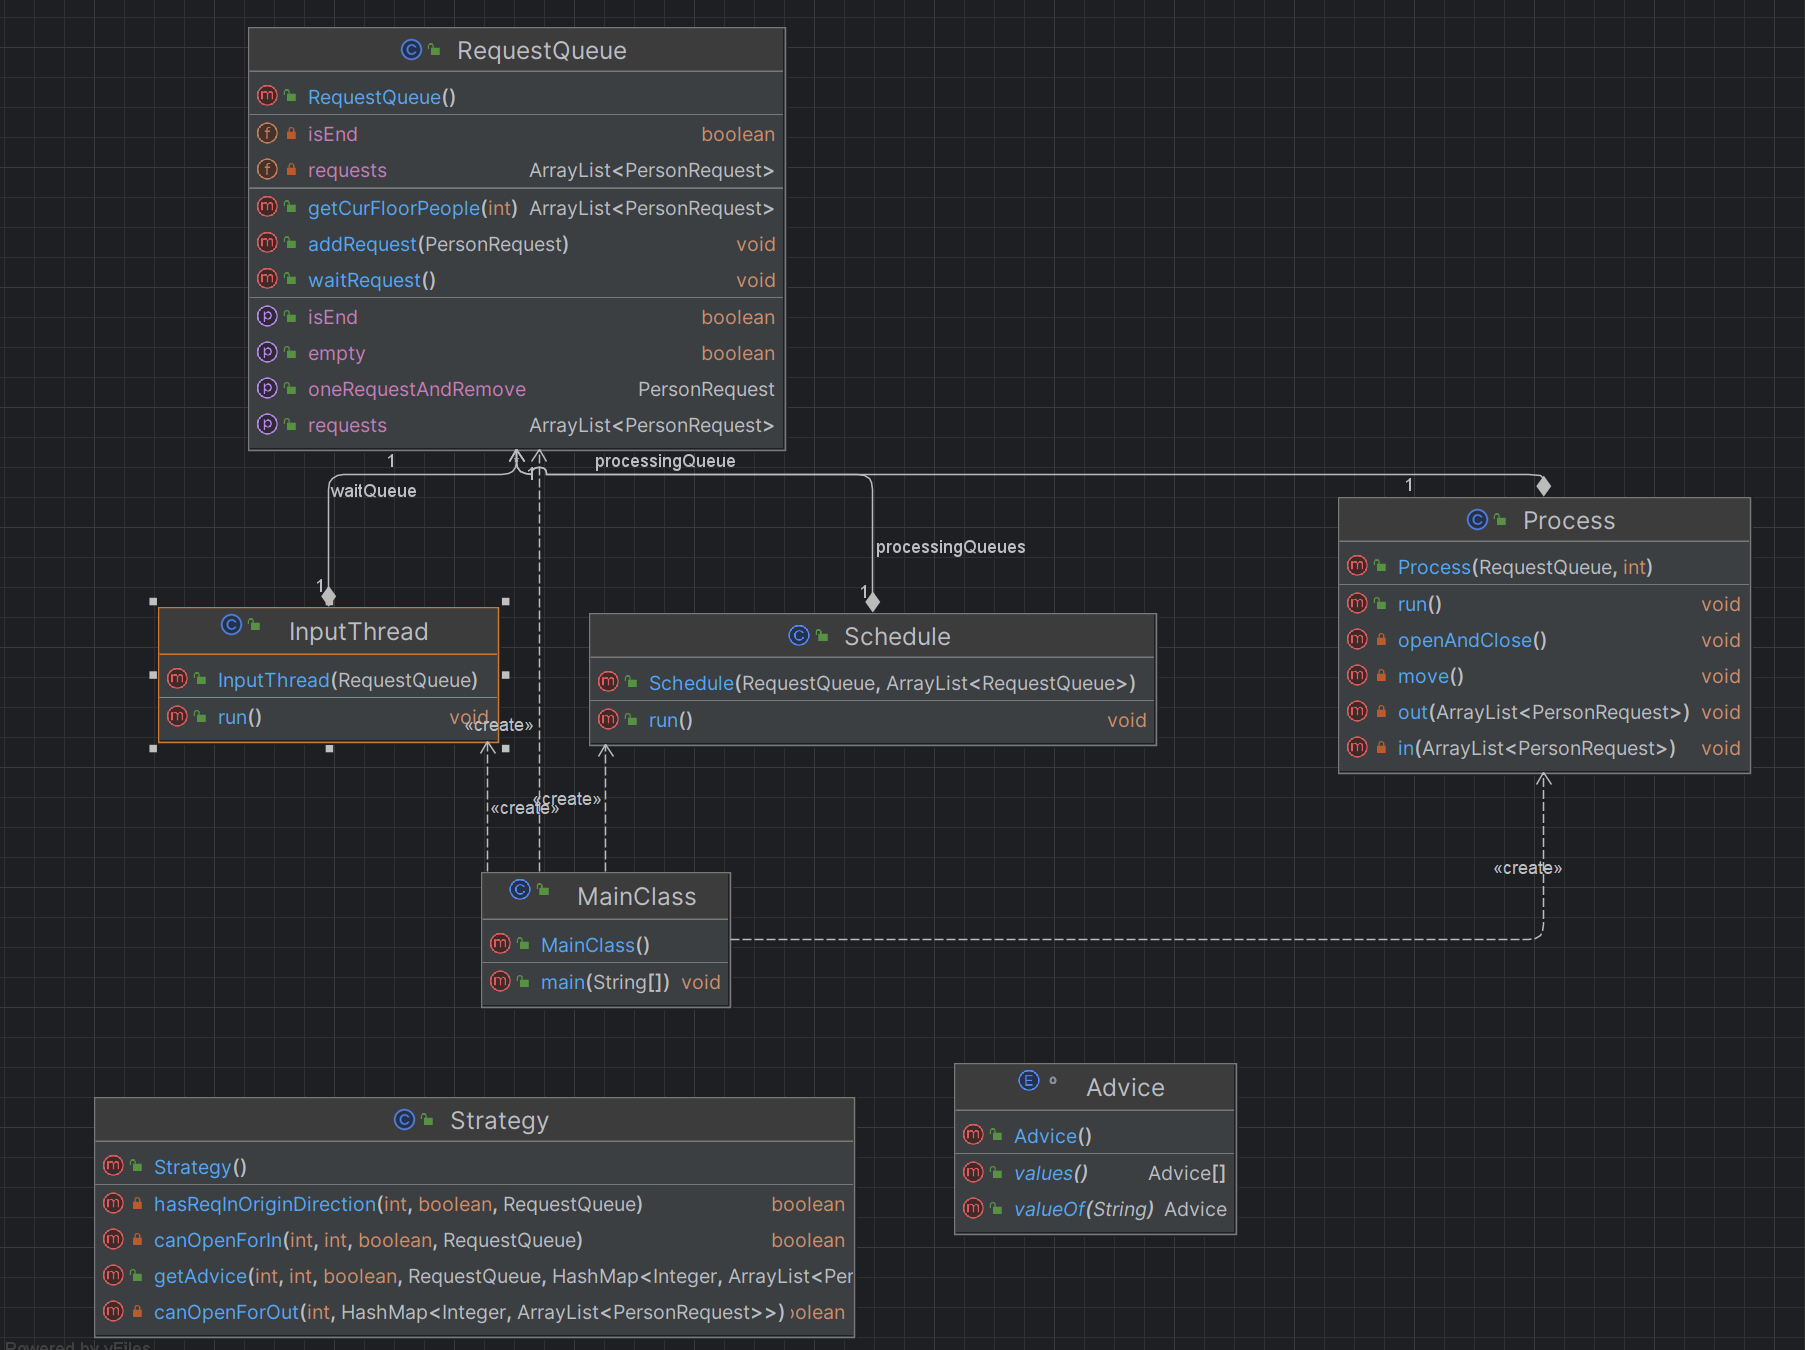Click the Process class icon in header

click(x=1477, y=519)
